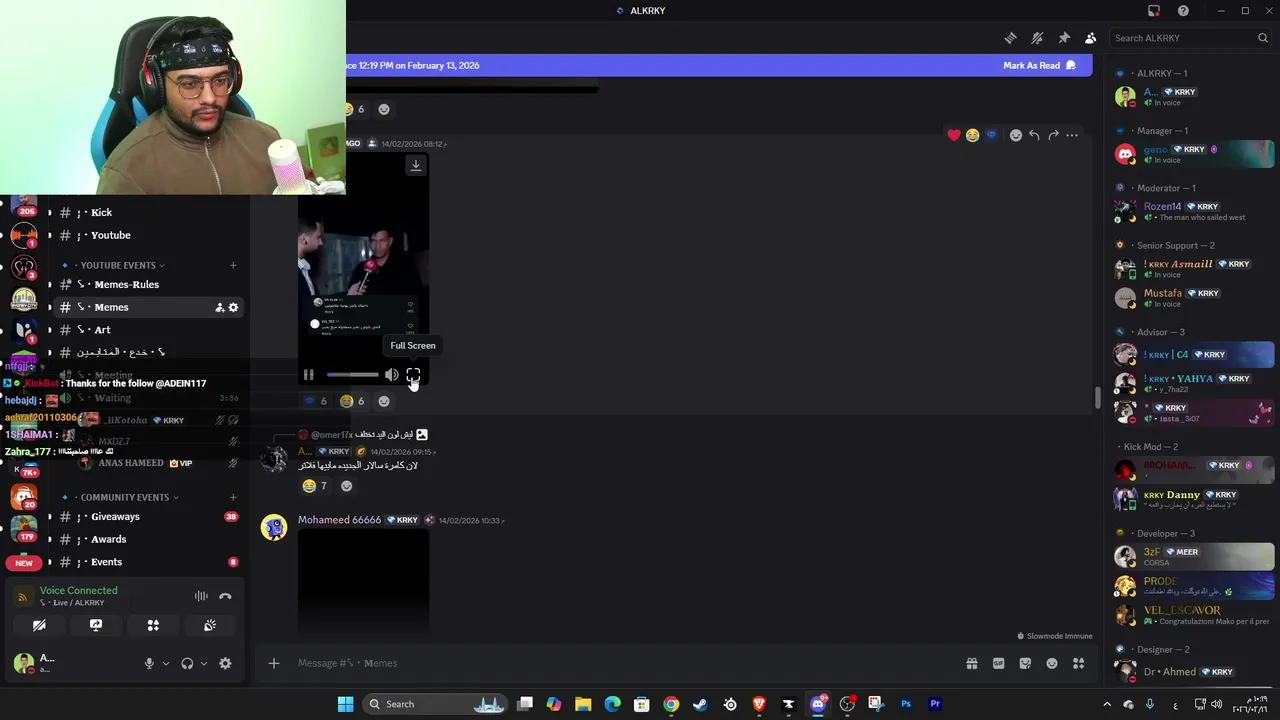Open the emoji picker in message bar
This screenshot has height=720, width=1280.
click(1052, 663)
